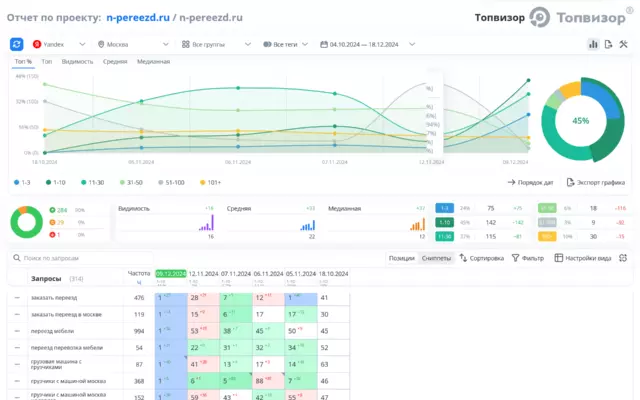The height and width of the screenshot is (400, 640).
Task: Click the highlighted 09.12.2024 date column header
Action: pos(171,273)
